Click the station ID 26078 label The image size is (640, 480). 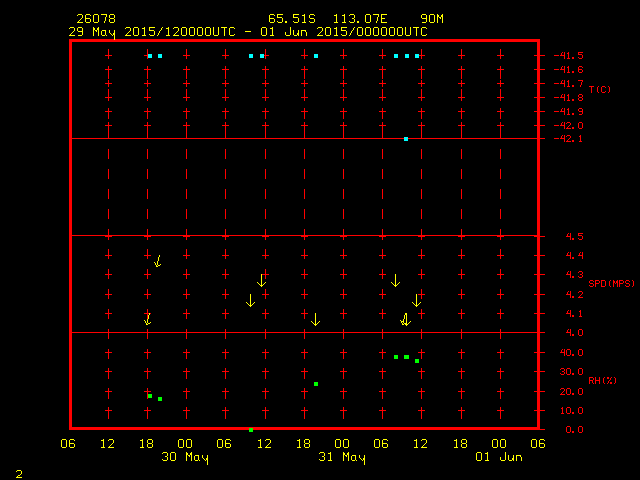click(95, 19)
